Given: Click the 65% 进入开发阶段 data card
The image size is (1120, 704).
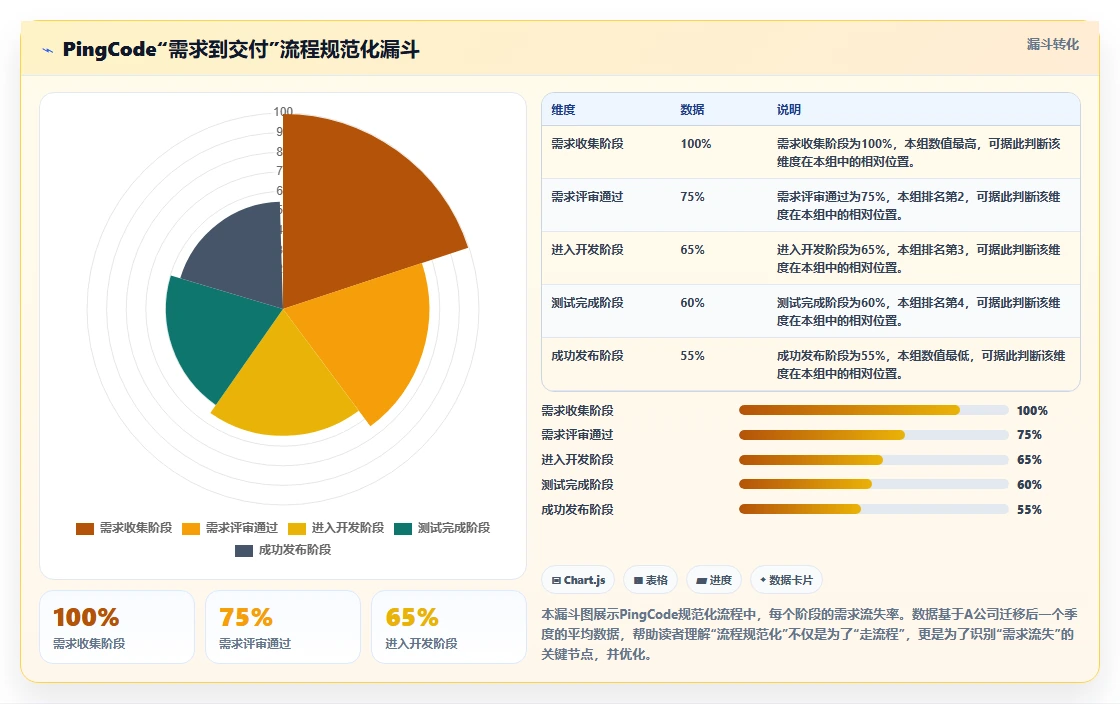Looking at the screenshot, I should point(449,627).
